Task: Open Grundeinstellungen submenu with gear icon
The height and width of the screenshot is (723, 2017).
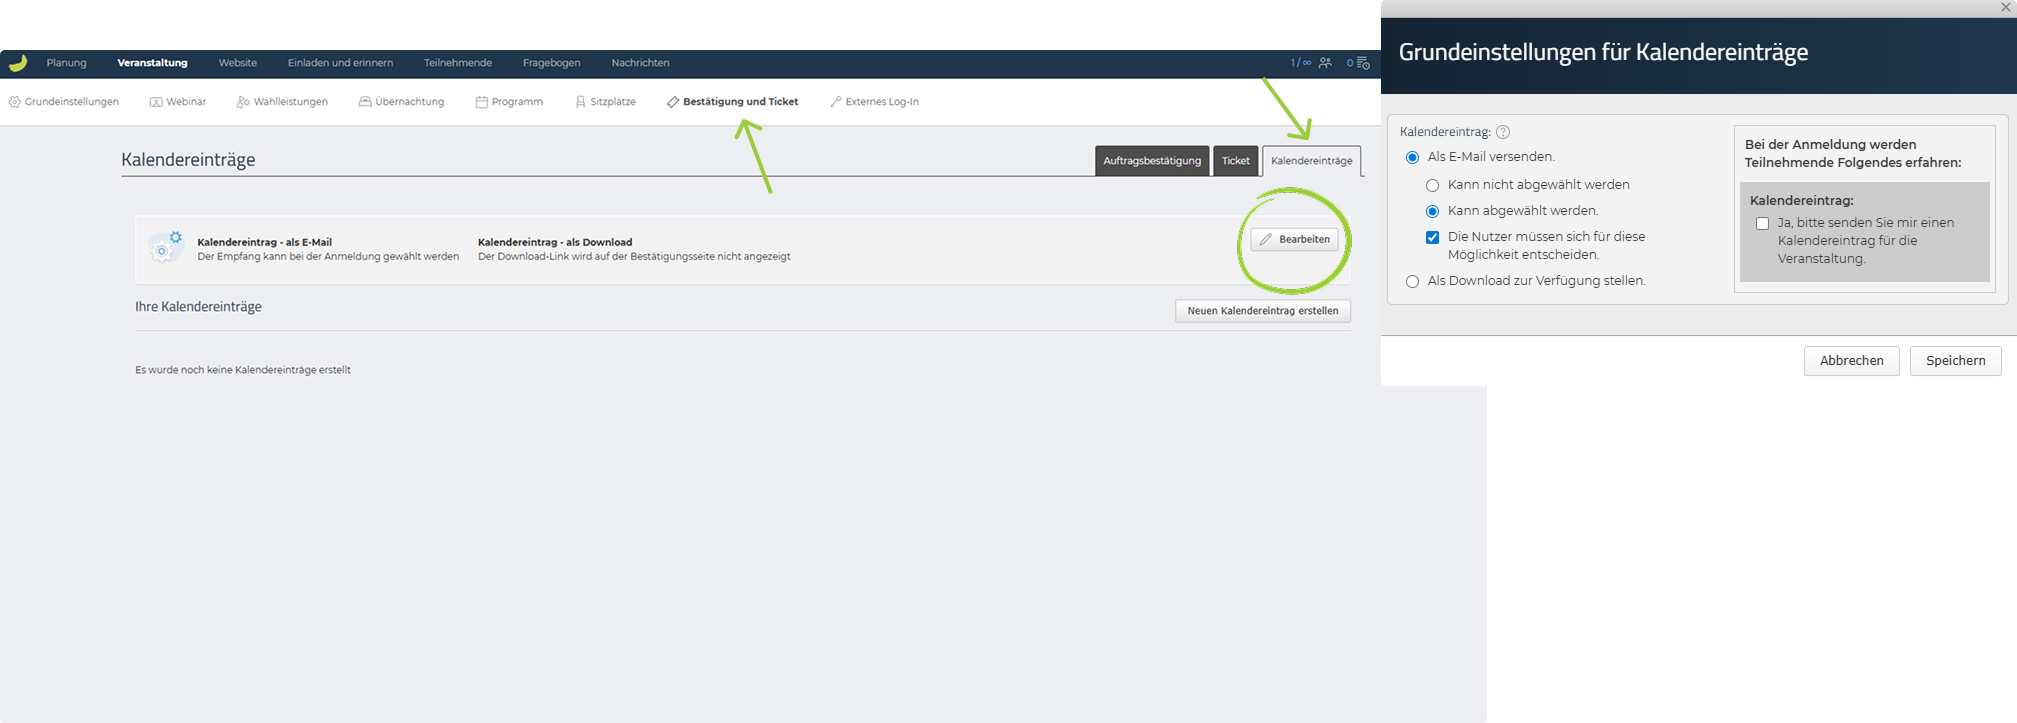Action: click(x=64, y=102)
